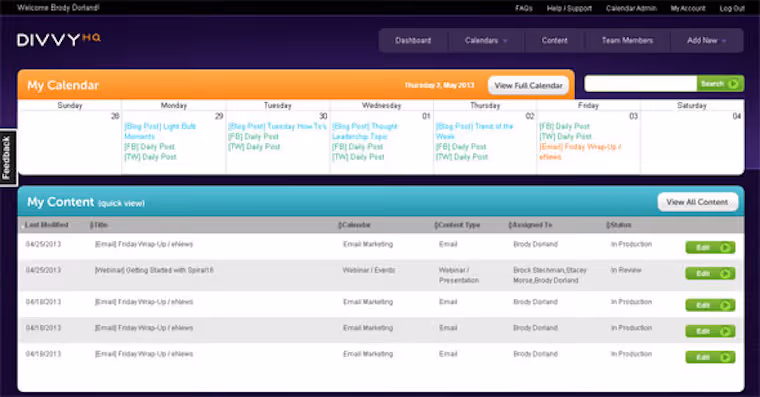Open Wednesday's Thought Leadership Topic post

tap(364, 131)
